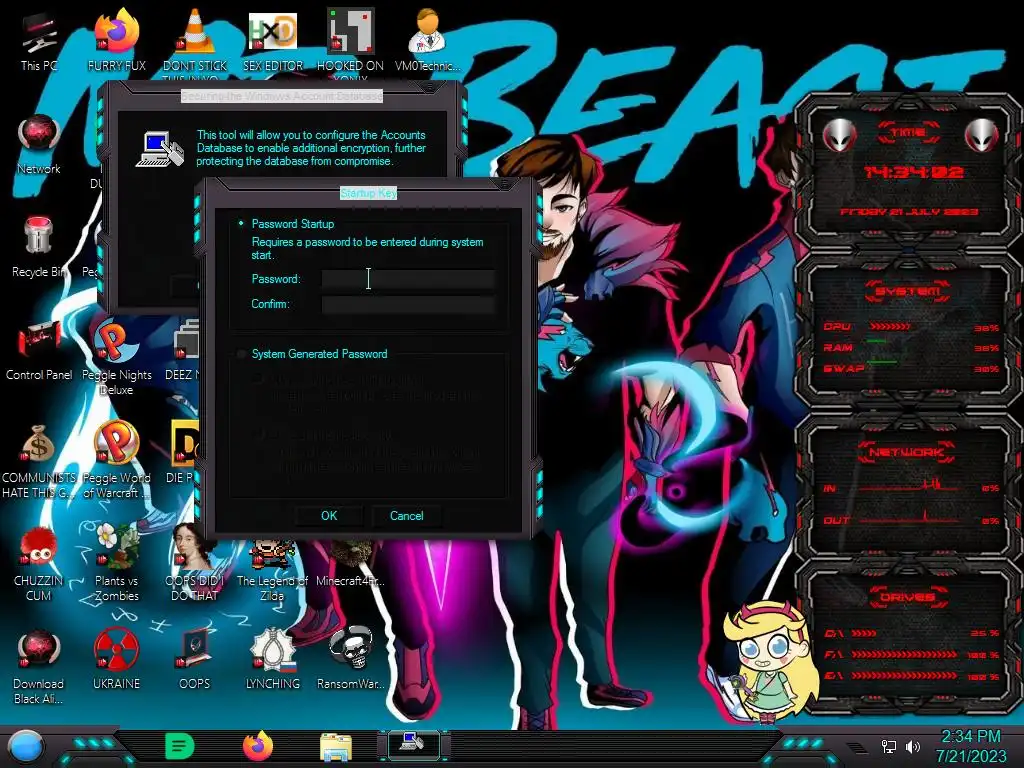The width and height of the screenshot is (1024, 768).
Task: Open the Control Panel desktop icon
Action: coord(39,350)
